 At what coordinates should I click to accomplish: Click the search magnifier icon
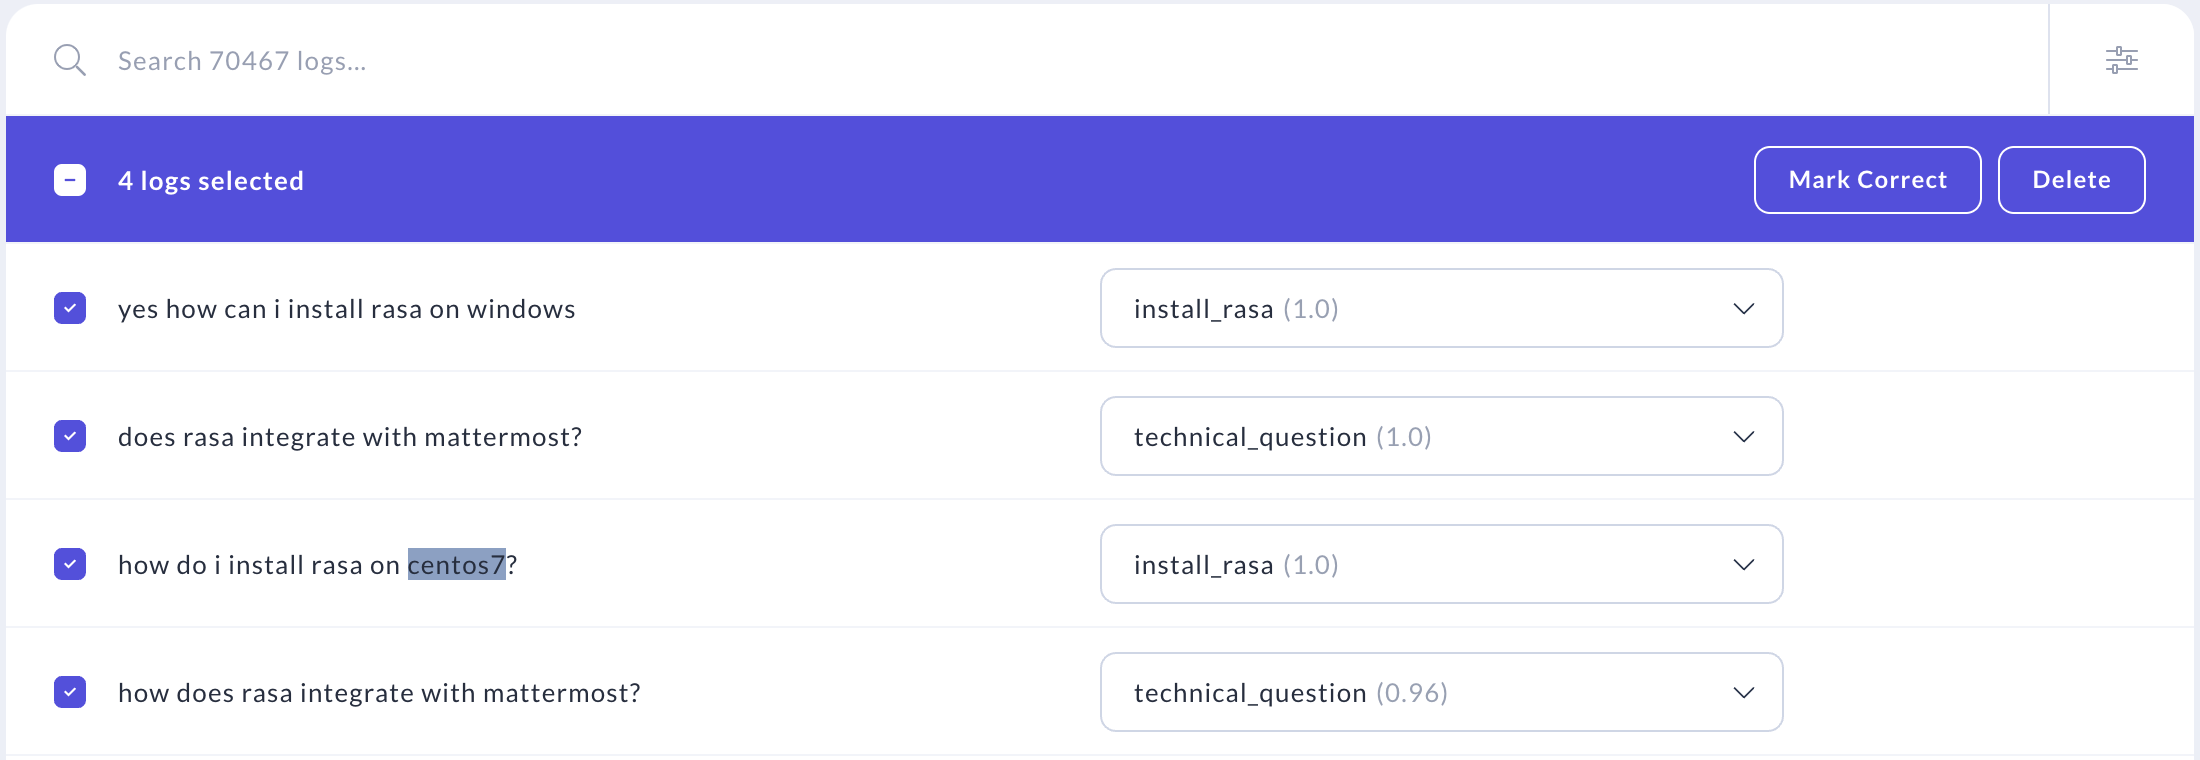click(x=70, y=60)
